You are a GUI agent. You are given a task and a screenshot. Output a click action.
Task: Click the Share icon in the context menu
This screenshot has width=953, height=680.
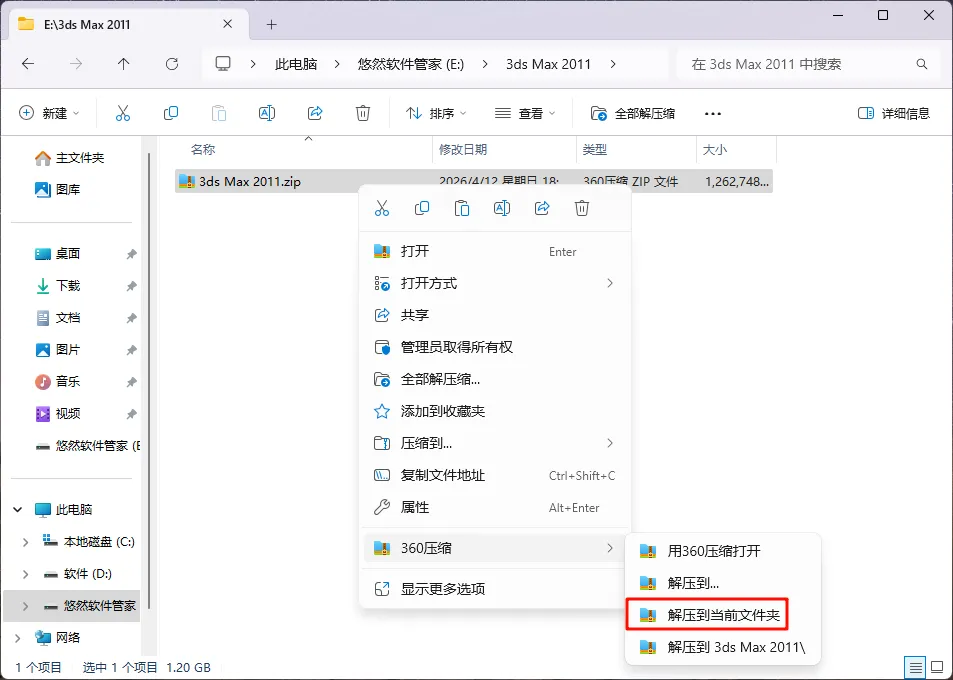pos(542,208)
